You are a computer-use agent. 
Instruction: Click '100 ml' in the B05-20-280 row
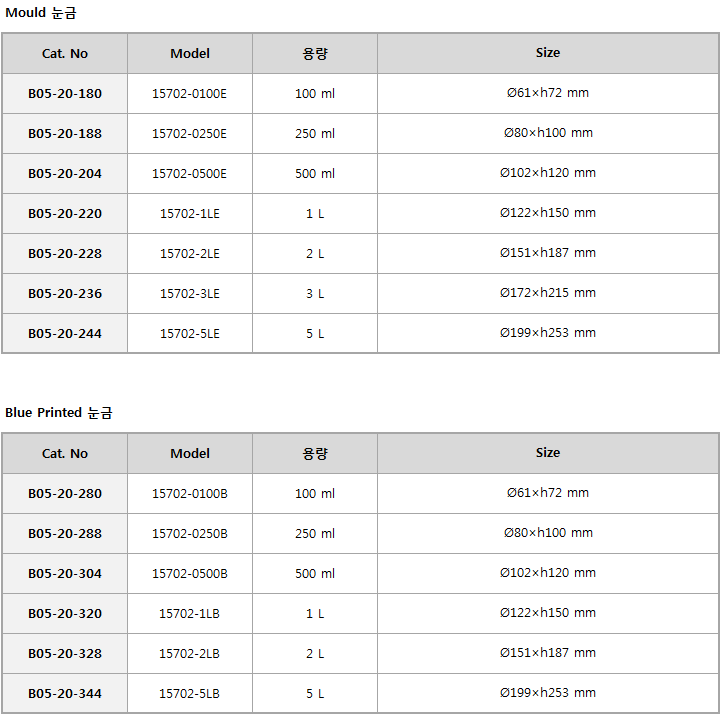315,494
